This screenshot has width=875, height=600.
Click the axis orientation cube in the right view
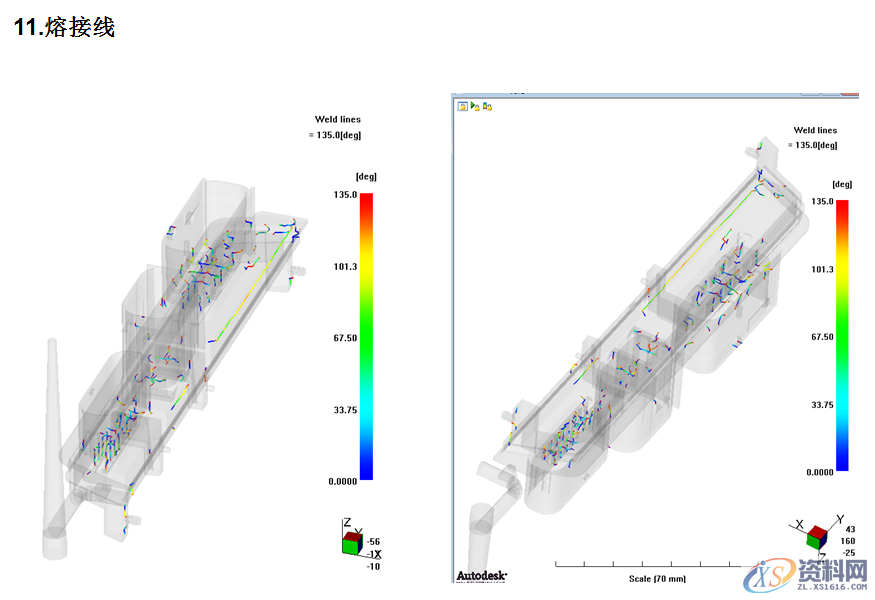[816, 537]
